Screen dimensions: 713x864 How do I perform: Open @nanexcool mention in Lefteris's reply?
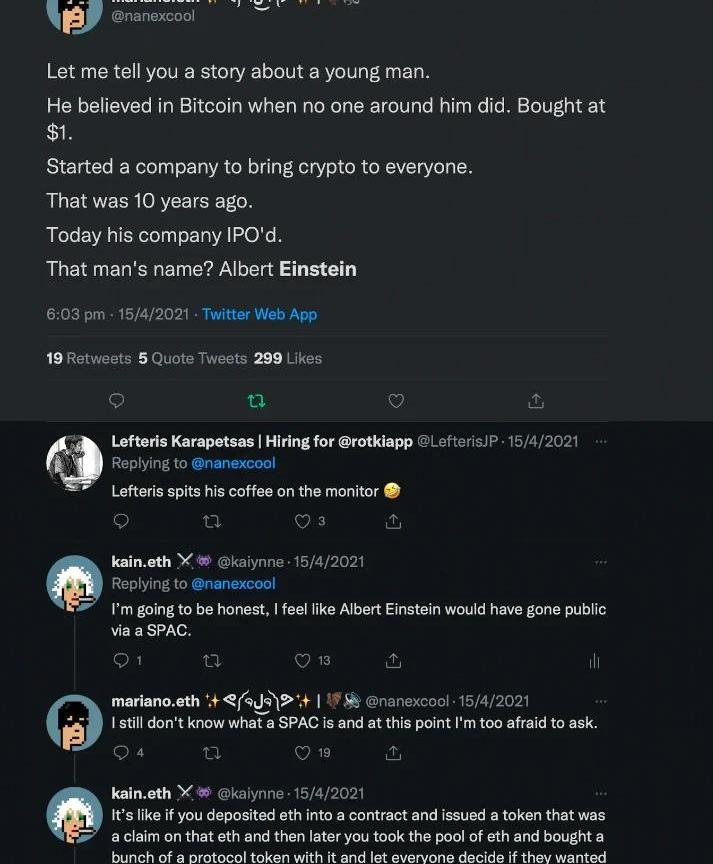(x=233, y=463)
